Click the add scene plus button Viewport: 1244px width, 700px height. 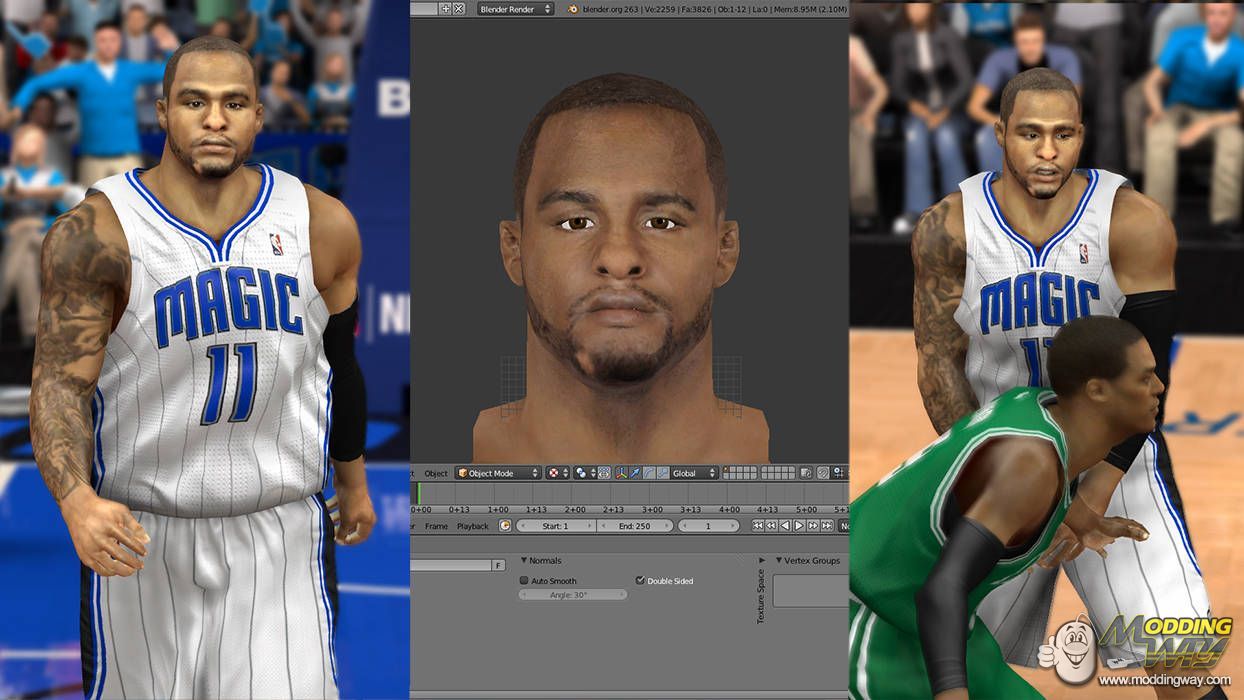click(x=446, y=9)
